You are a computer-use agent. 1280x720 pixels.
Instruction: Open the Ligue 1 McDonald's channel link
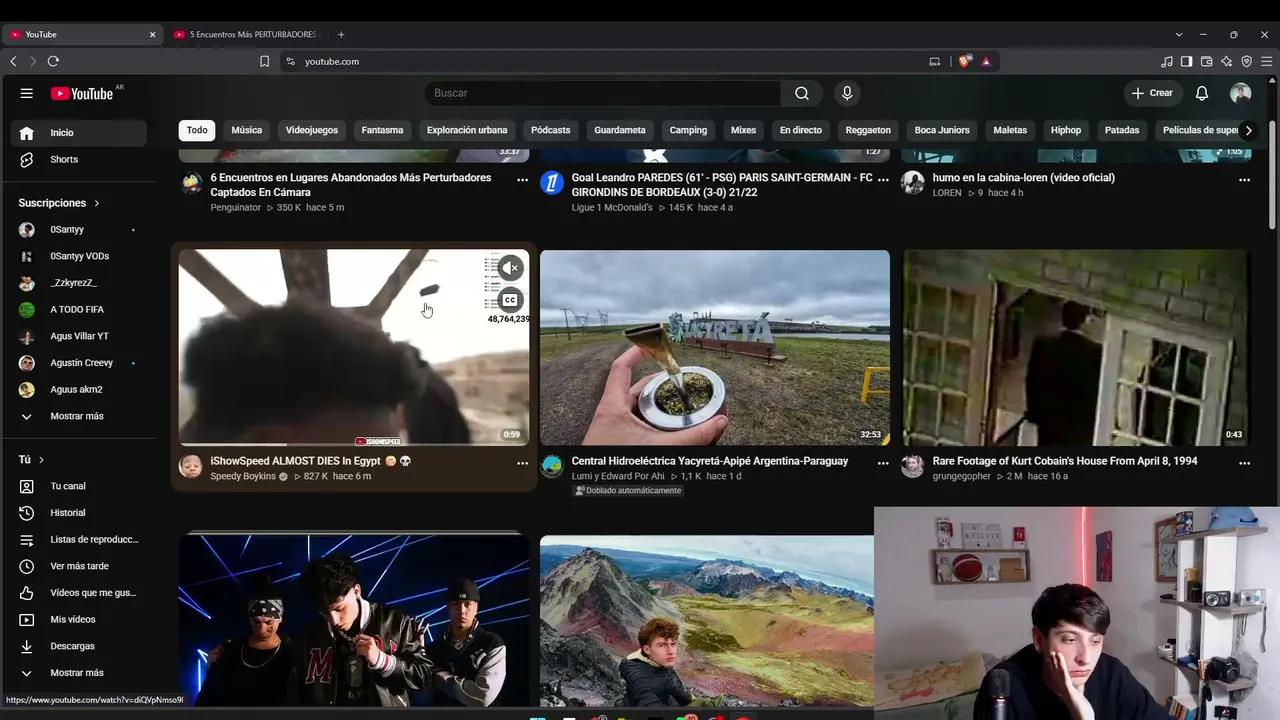612,208
